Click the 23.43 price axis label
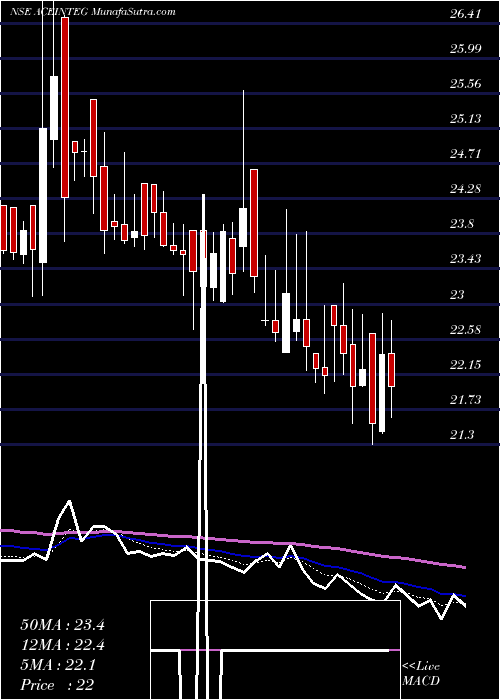The width and height of the screenshot is (500, 700). [466, 259]
